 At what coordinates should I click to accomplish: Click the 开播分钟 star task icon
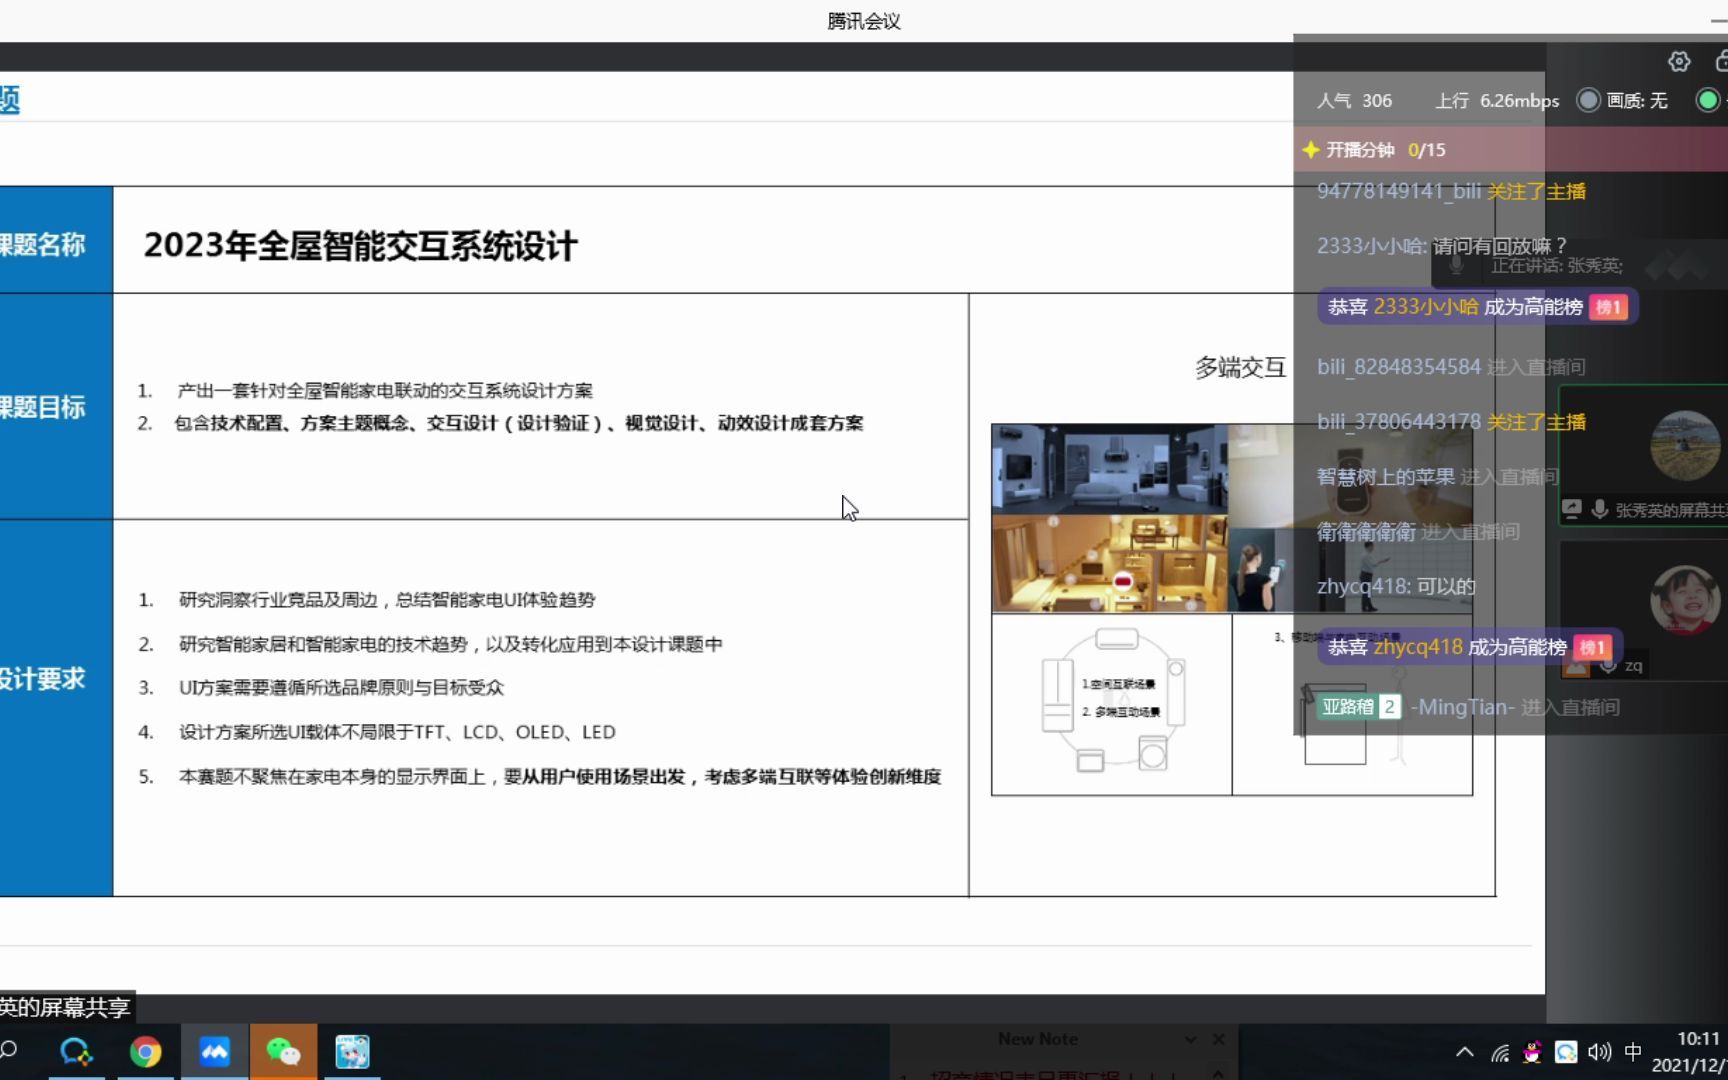[1311, 150]
